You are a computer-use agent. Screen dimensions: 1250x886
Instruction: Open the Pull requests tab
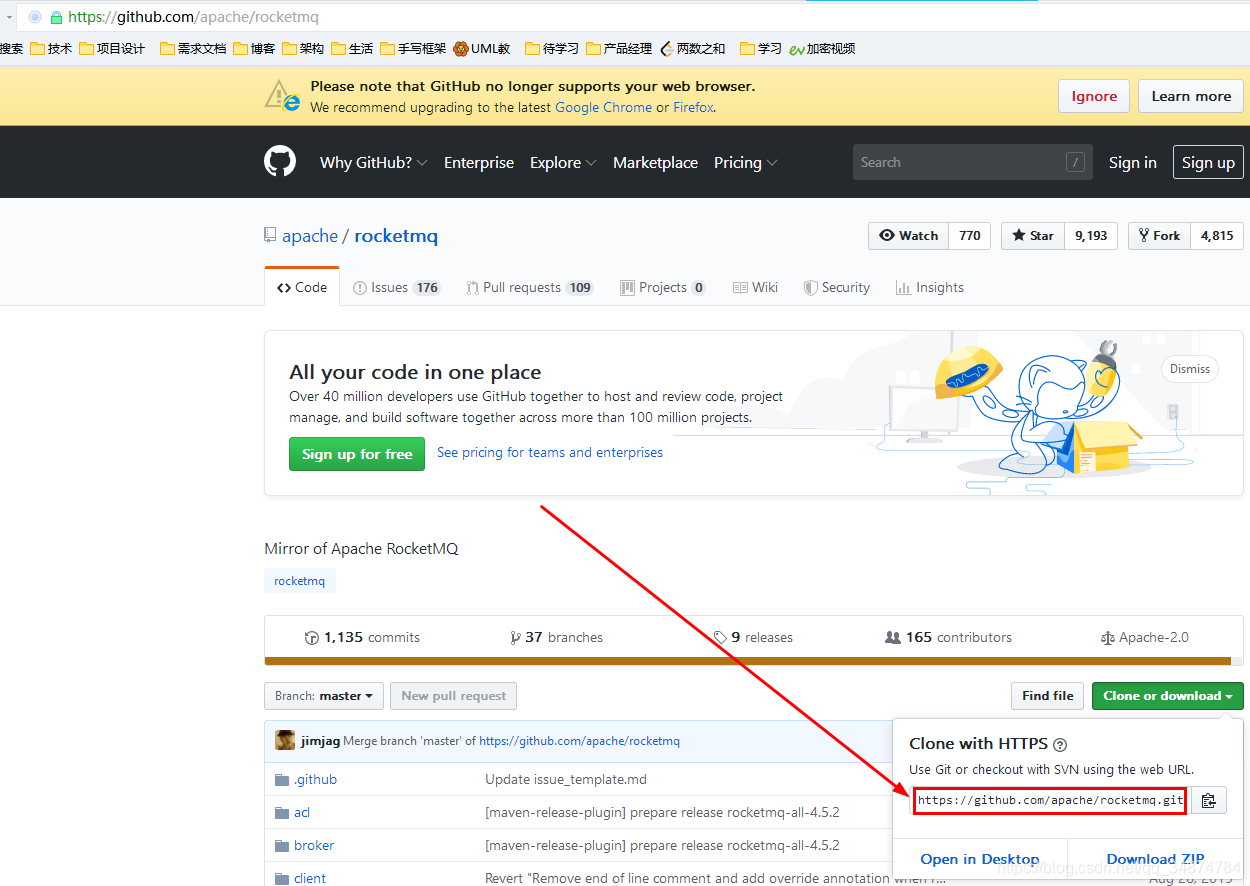point(529,287)
